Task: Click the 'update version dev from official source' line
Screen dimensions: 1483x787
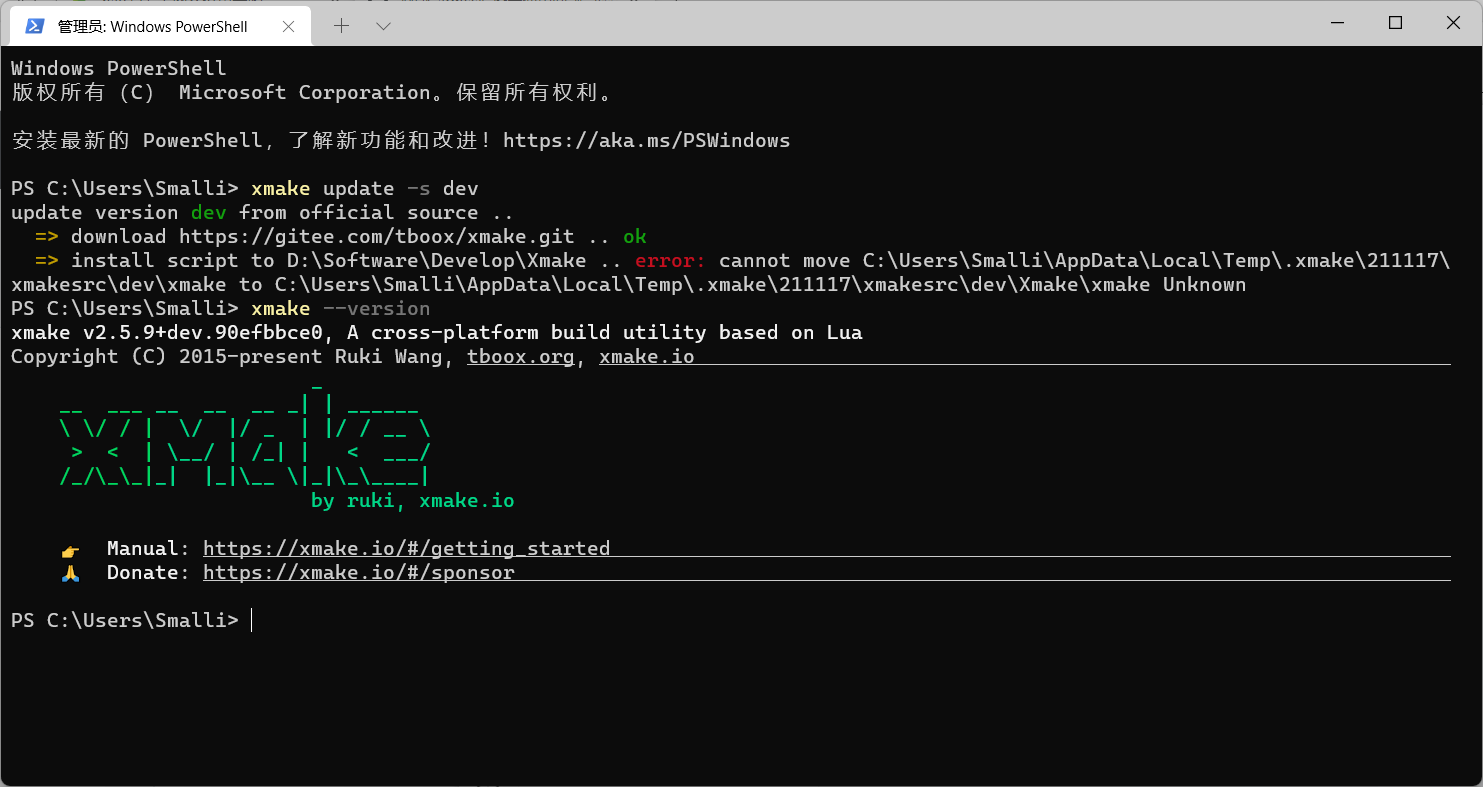Action: click(x=262, y=213)
